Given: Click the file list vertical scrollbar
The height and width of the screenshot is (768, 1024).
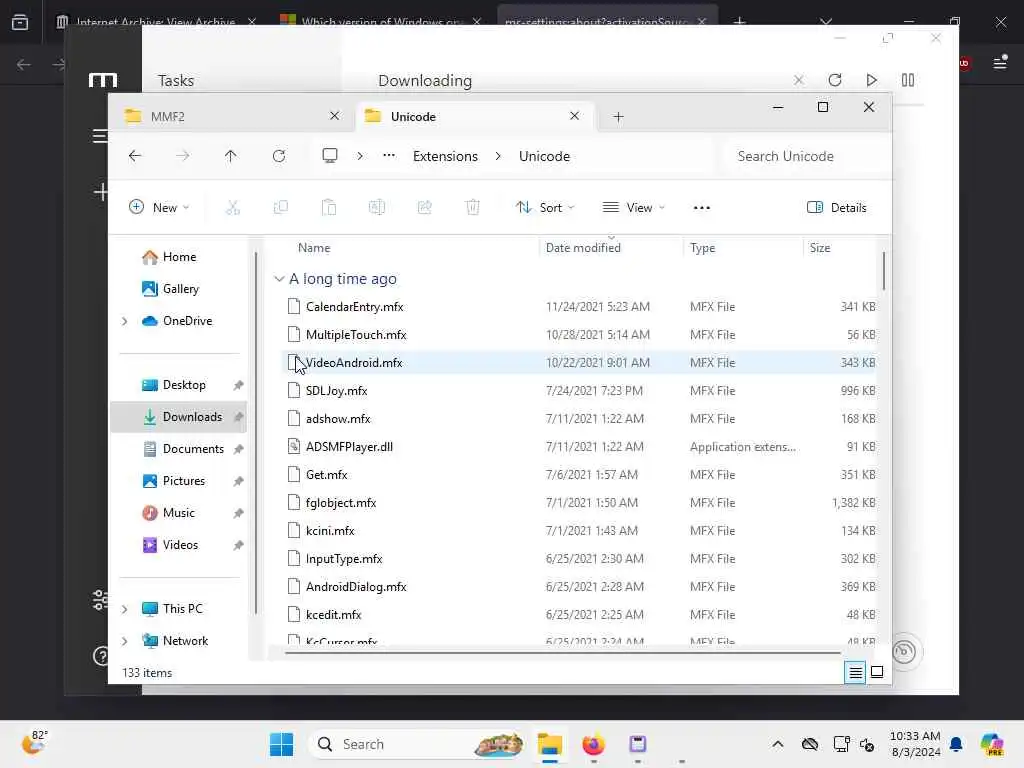Looking at the screenshot, I should coord(884,271).
